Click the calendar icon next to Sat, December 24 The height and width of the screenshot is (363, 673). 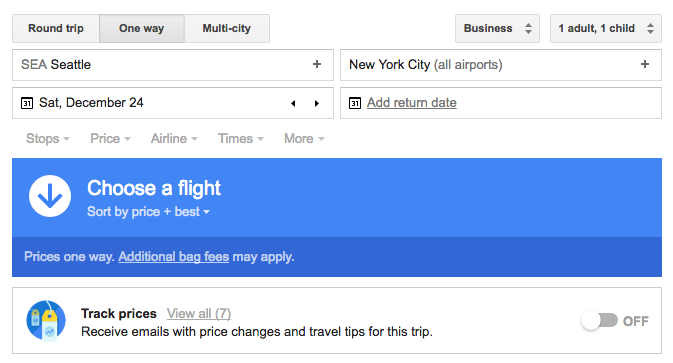pos(27,103)
